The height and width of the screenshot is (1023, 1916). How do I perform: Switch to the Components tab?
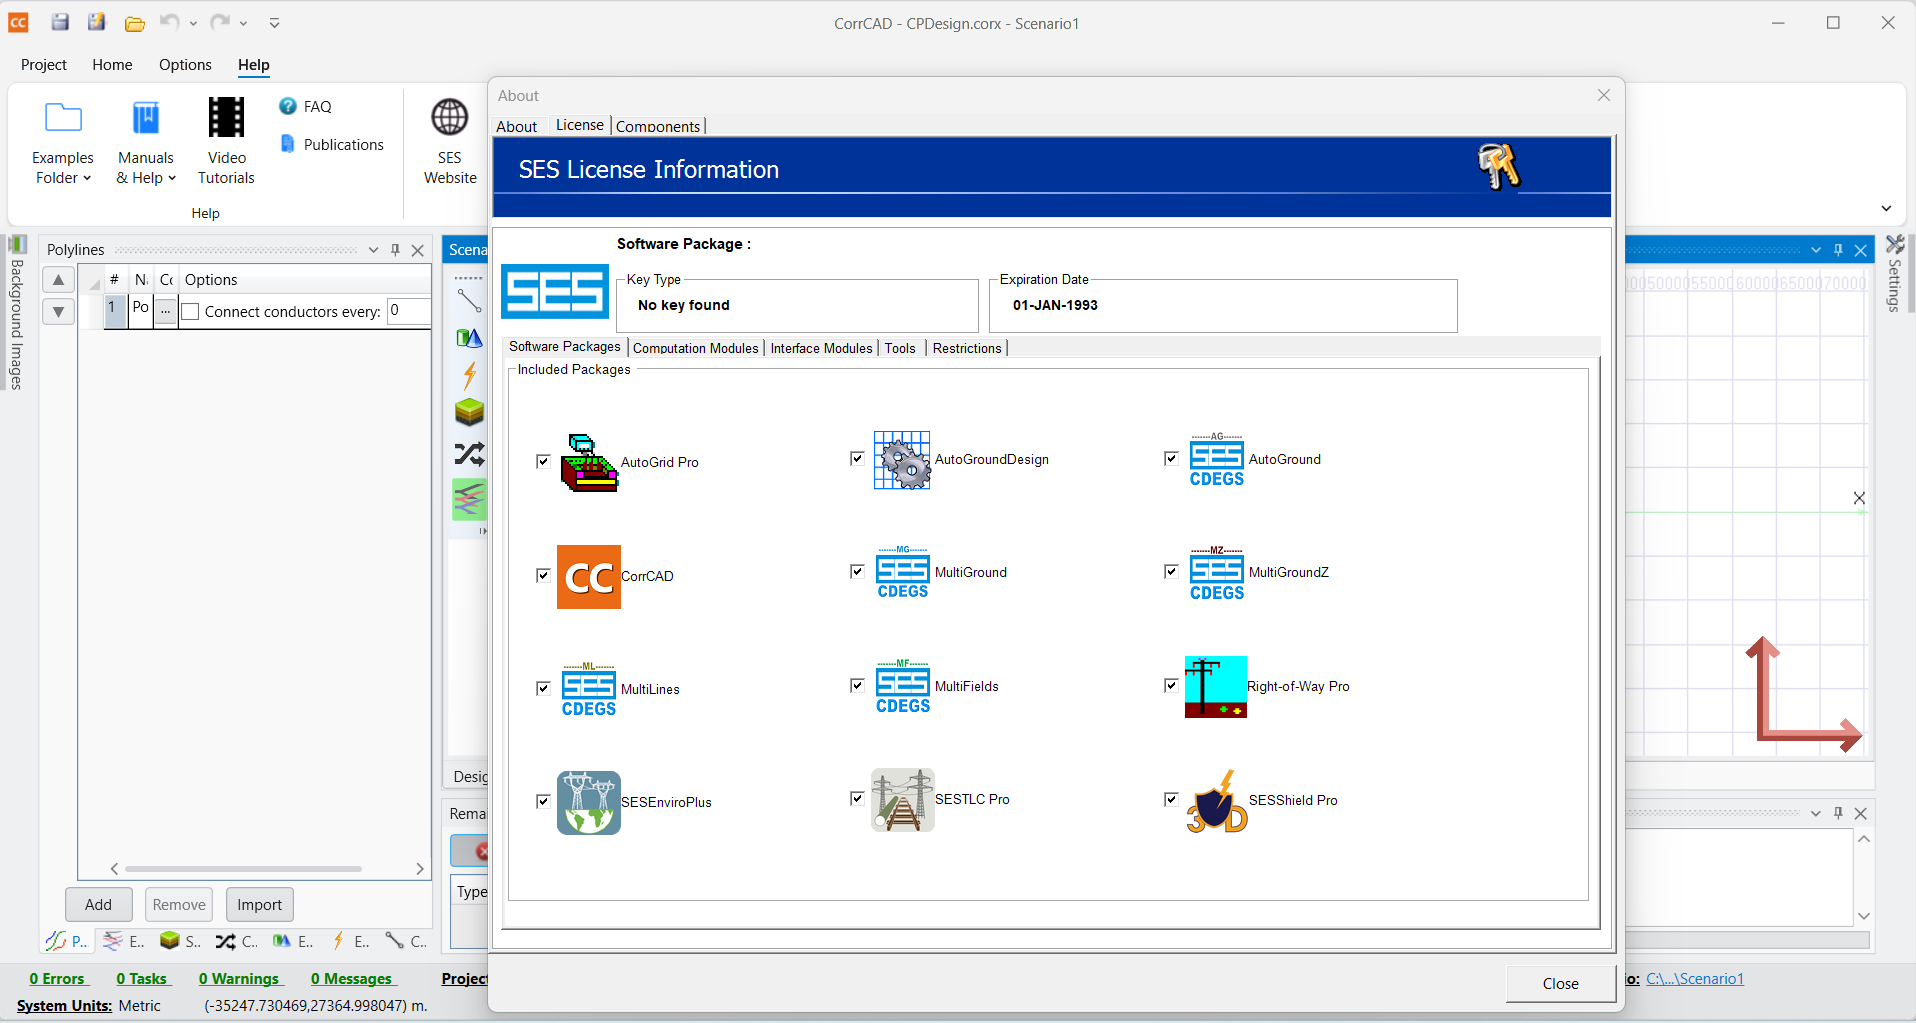click(658, 126)
